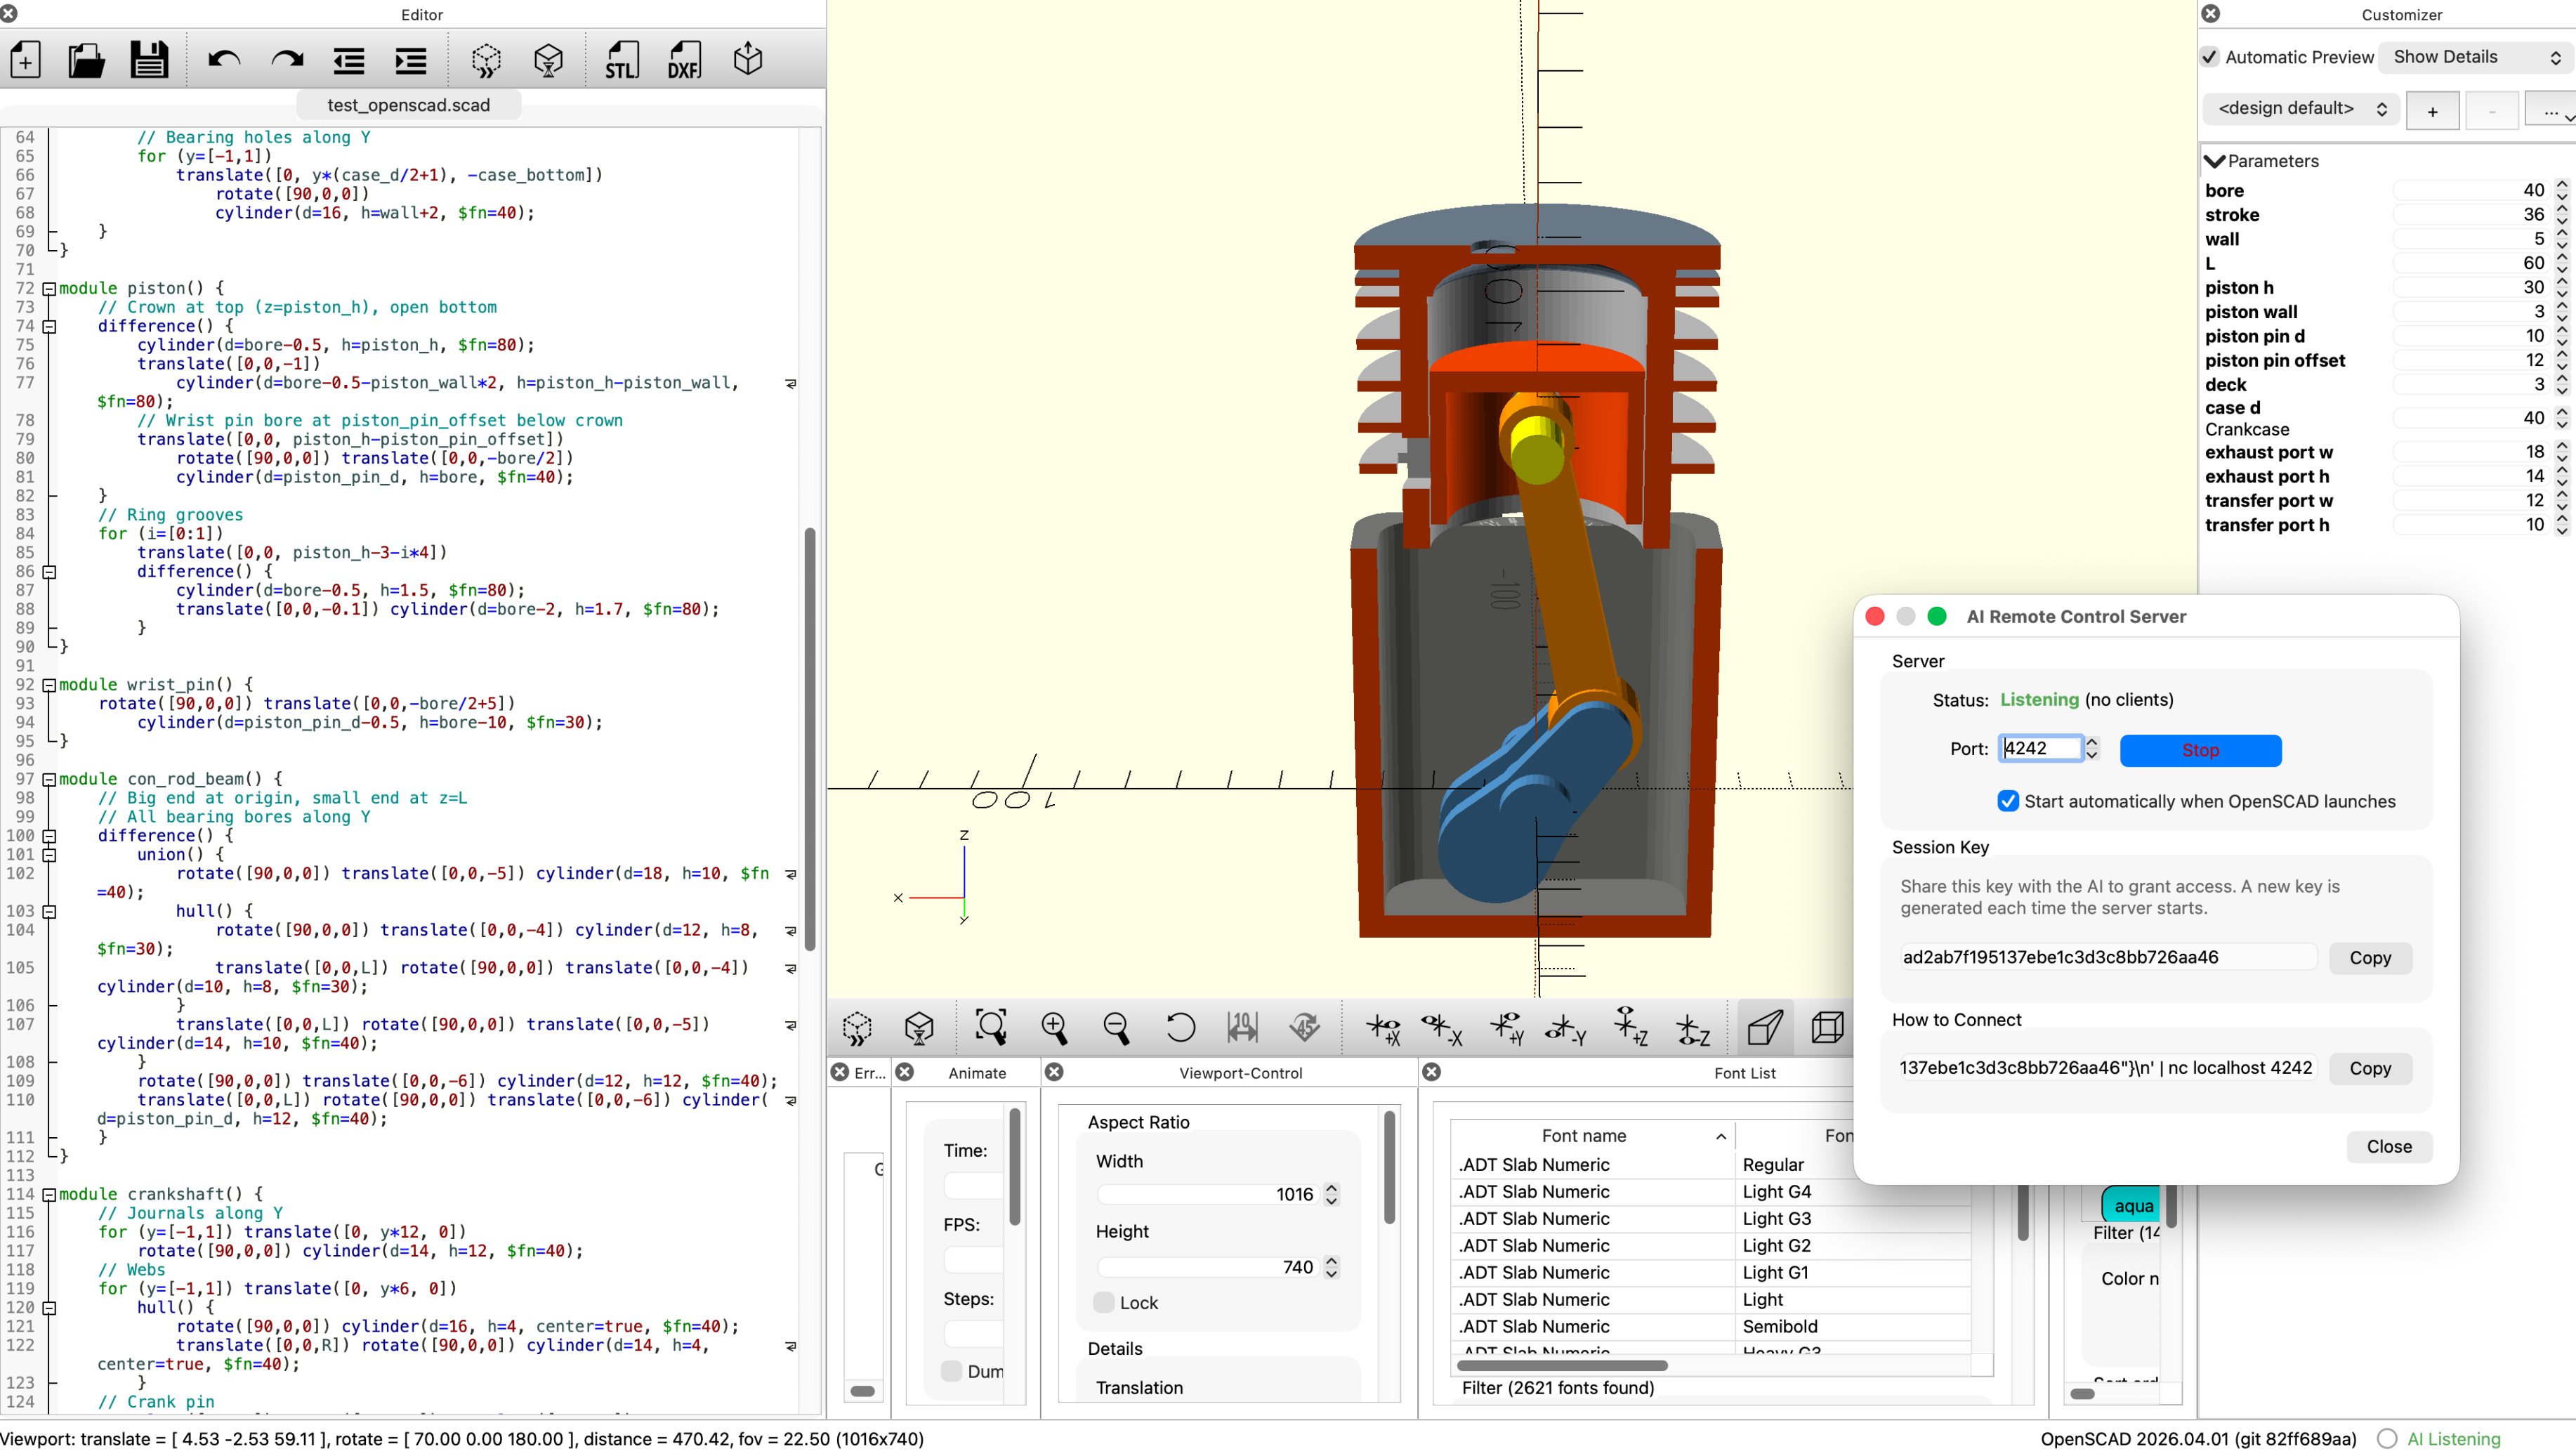The width and height of the screenshot is (2576, 1456).
Task: Copy the session key
Action: pos(2369,957)
